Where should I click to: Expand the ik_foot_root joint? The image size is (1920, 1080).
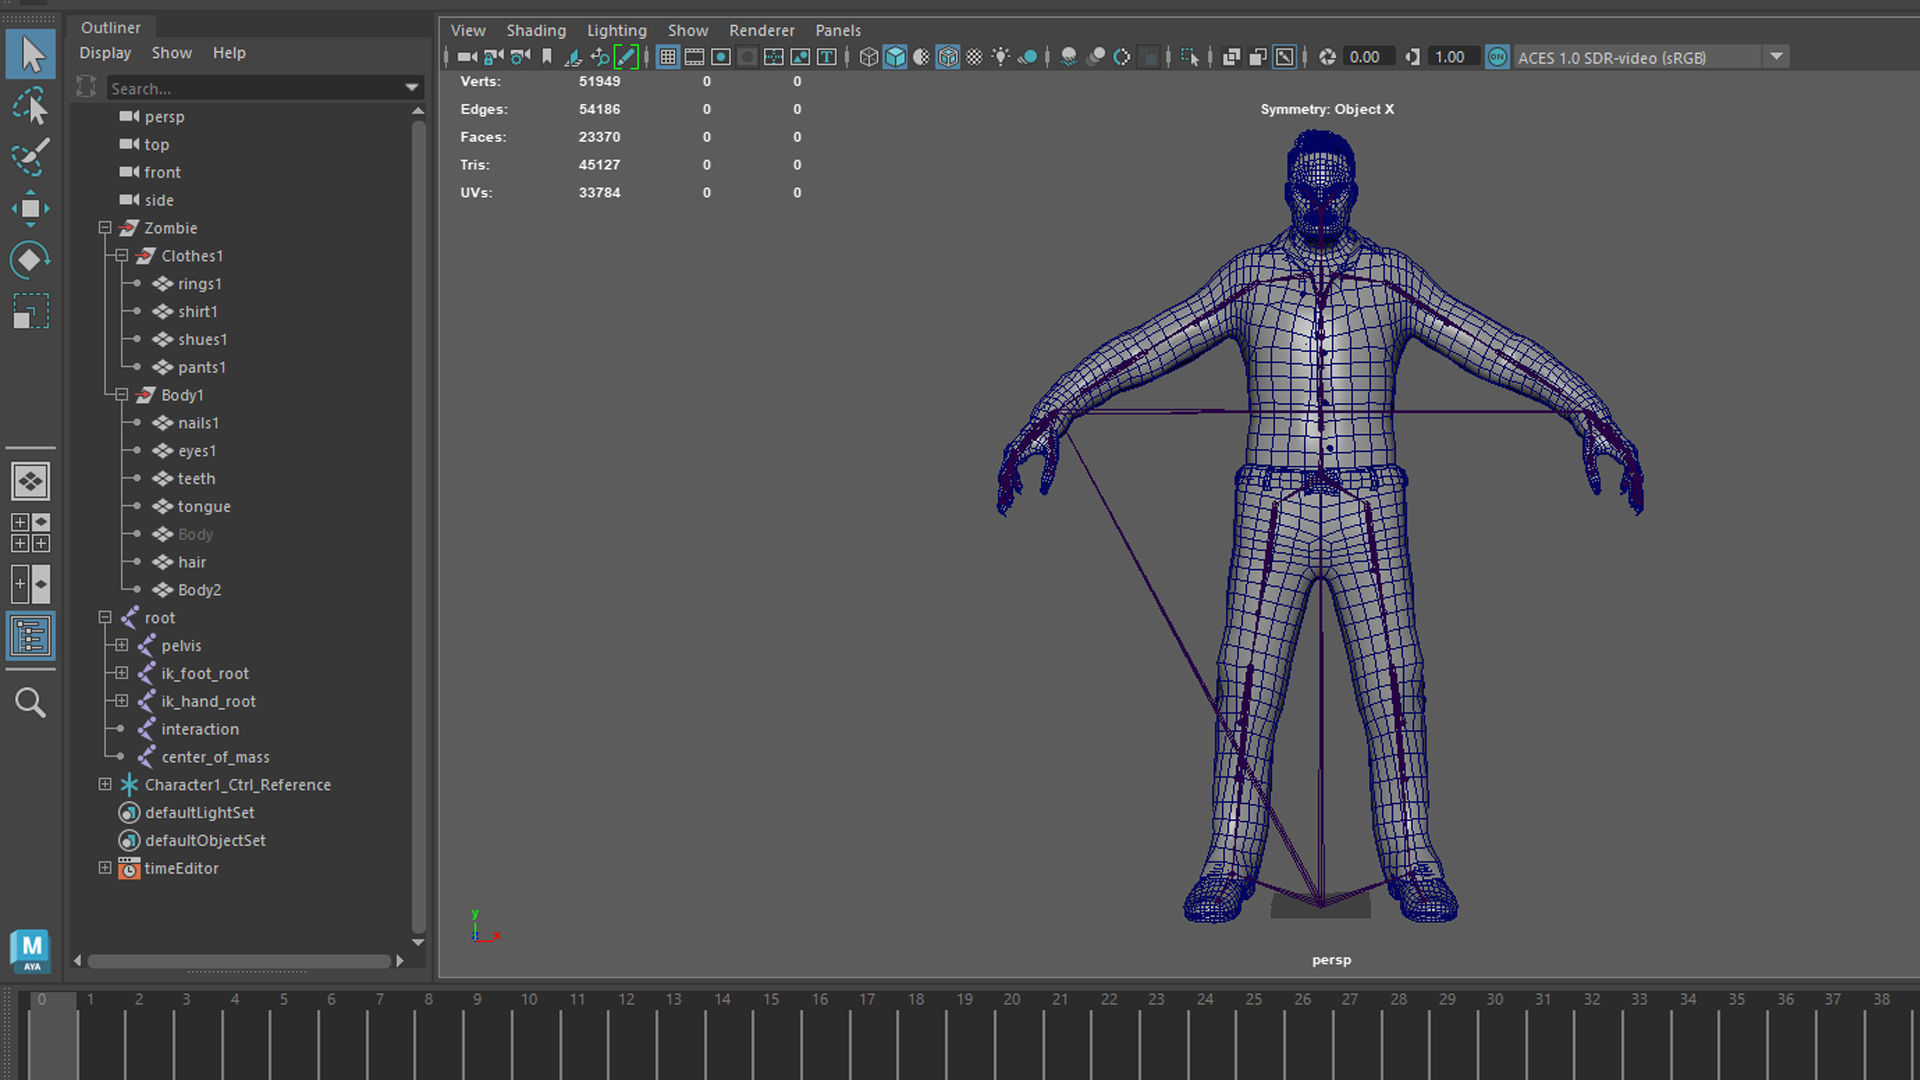pyautogui.click(x=122, y=674)
